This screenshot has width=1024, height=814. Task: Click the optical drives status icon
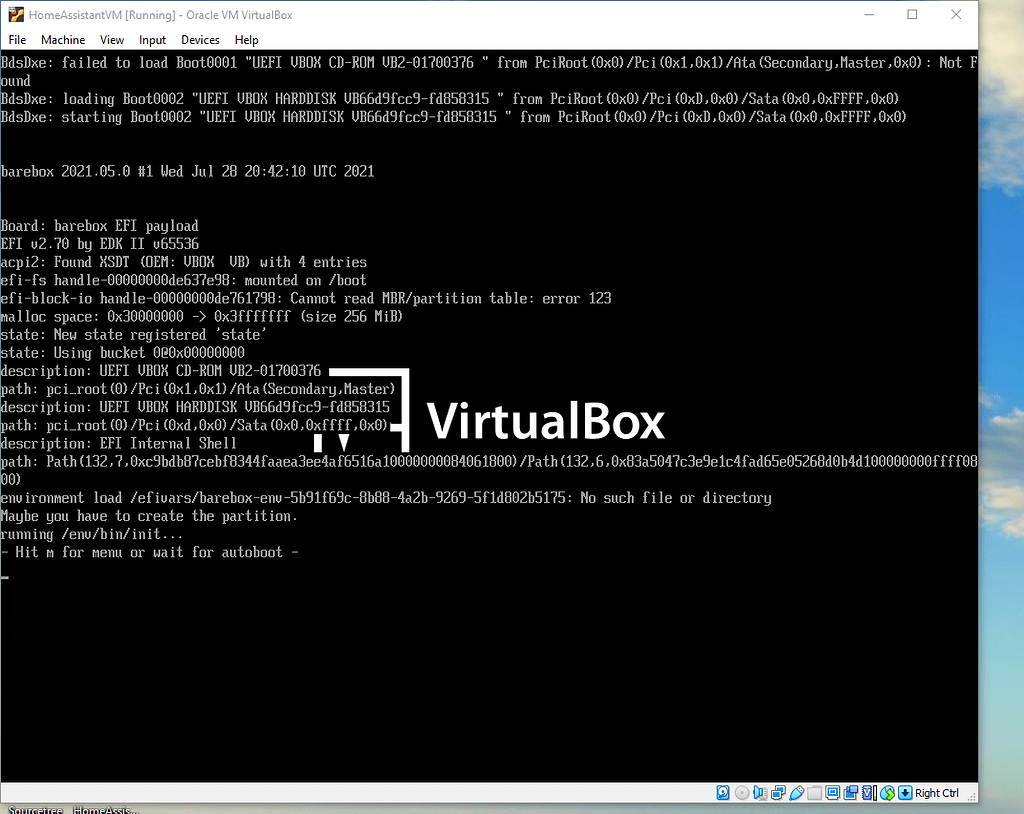coord(741,792)
